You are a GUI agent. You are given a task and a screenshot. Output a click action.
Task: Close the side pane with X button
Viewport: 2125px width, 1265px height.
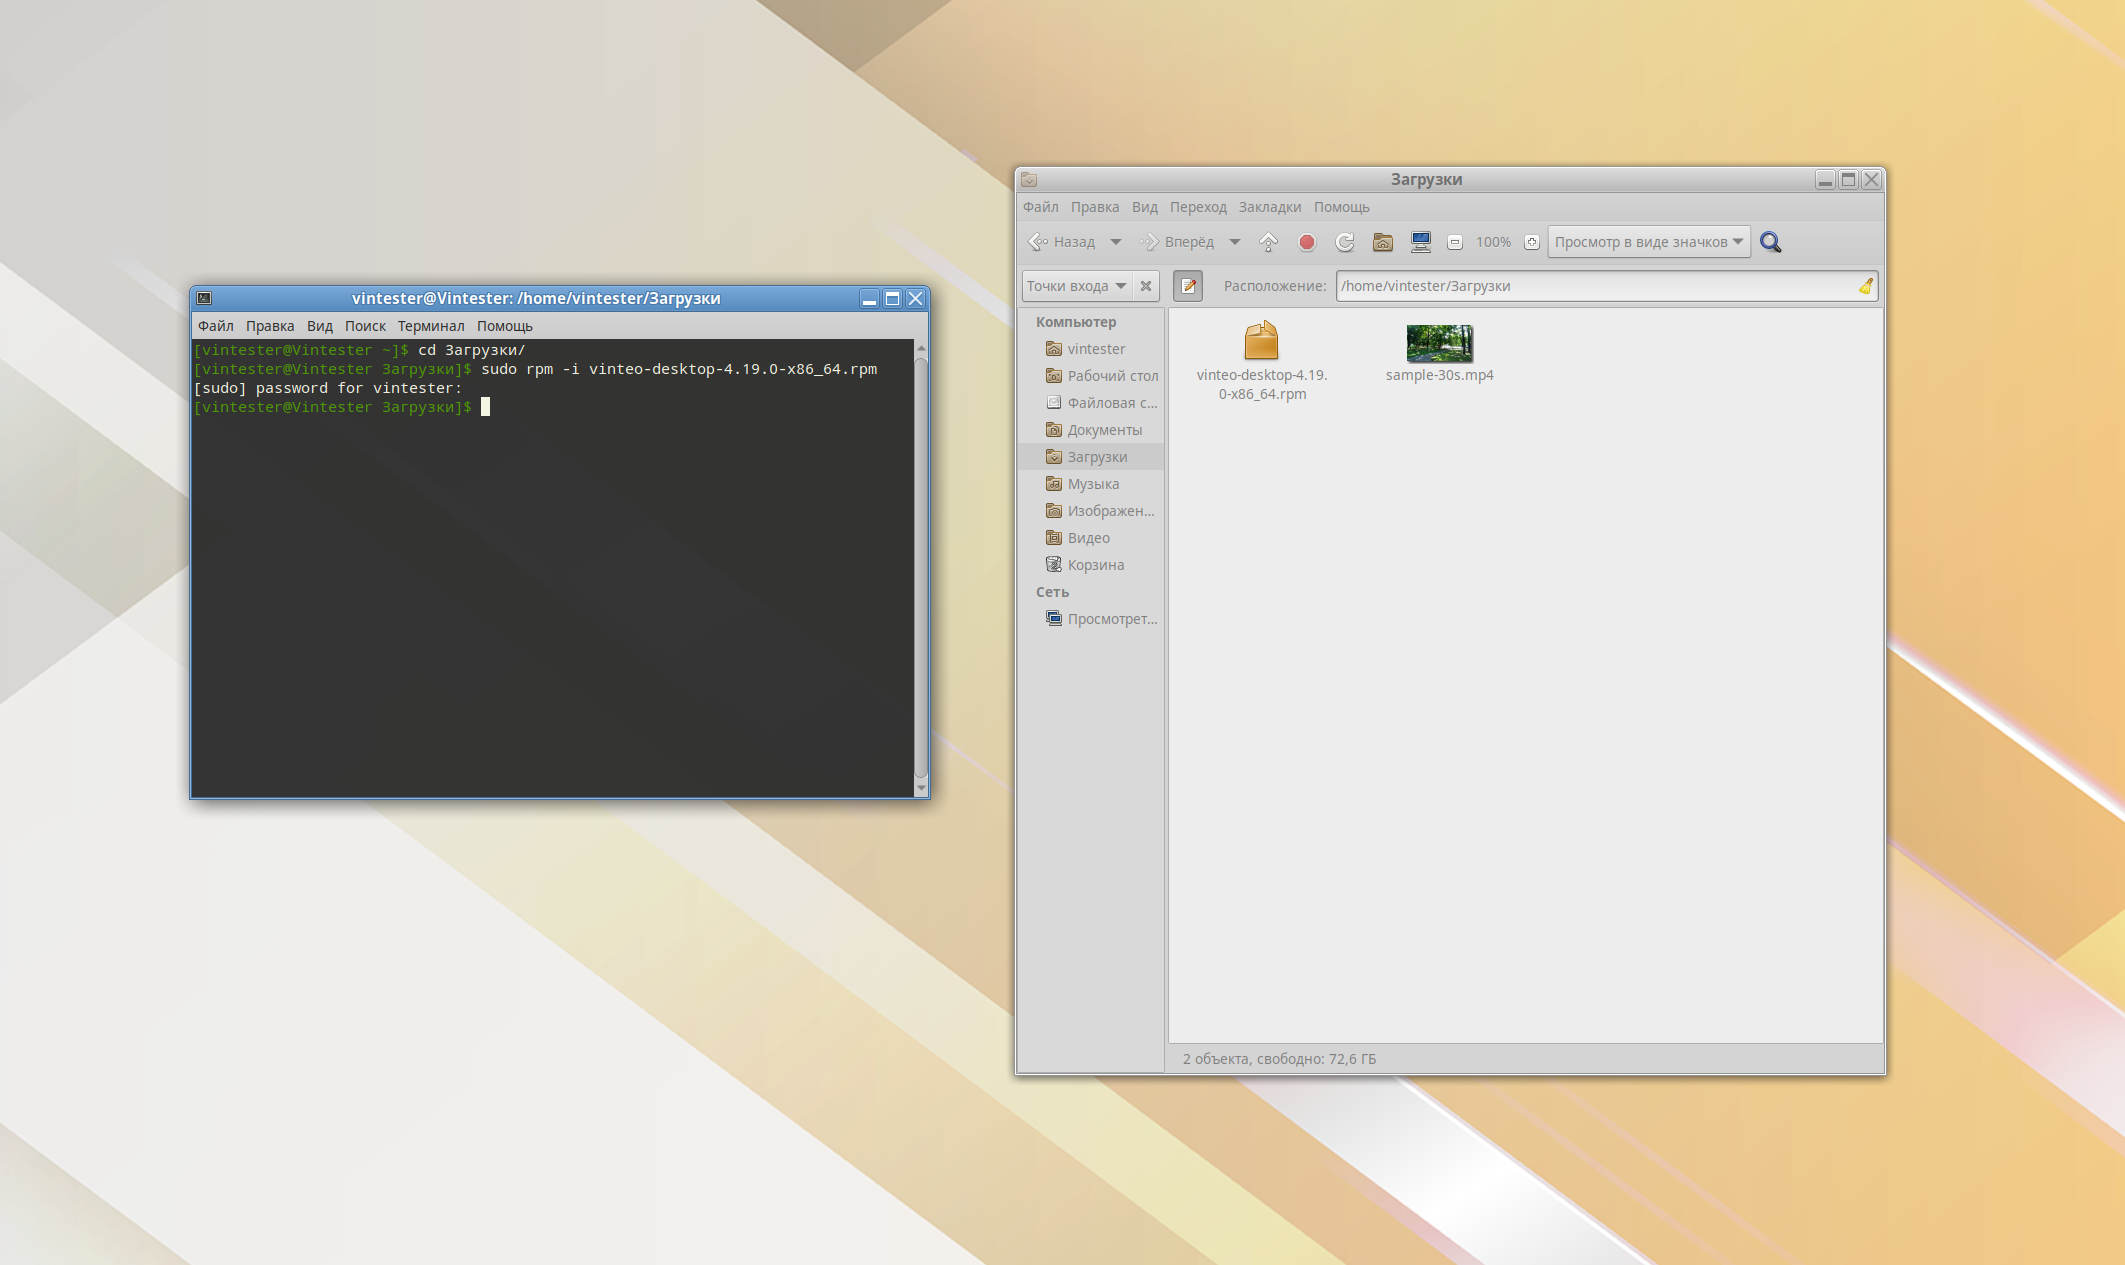[1146, 286]
